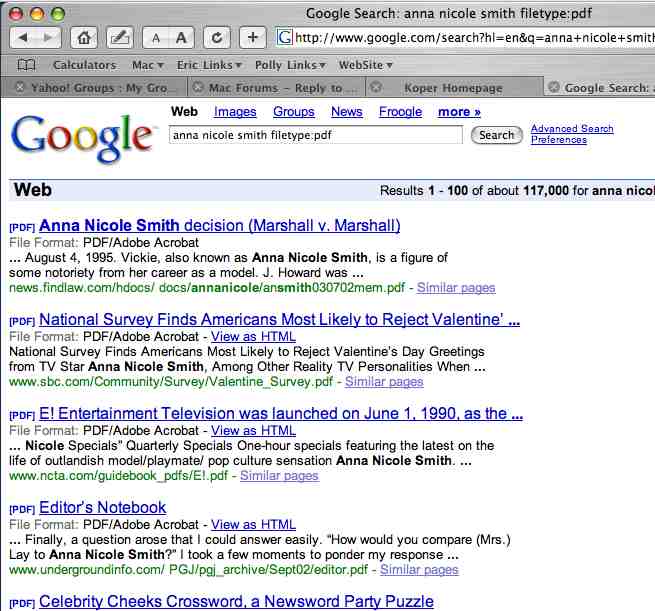Open the Google Groups link
The height and width of the screenshot is (611, 655).
point(294,112)
